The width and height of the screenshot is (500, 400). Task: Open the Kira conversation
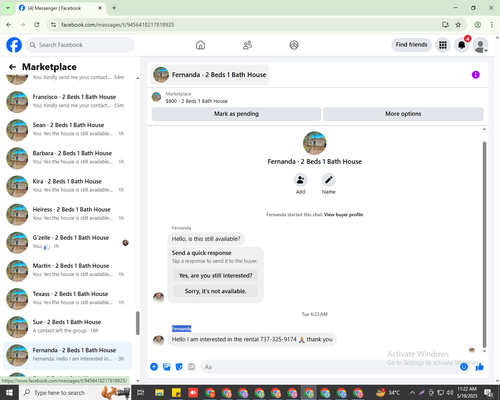pyautogui.click(x=67, y=186)
